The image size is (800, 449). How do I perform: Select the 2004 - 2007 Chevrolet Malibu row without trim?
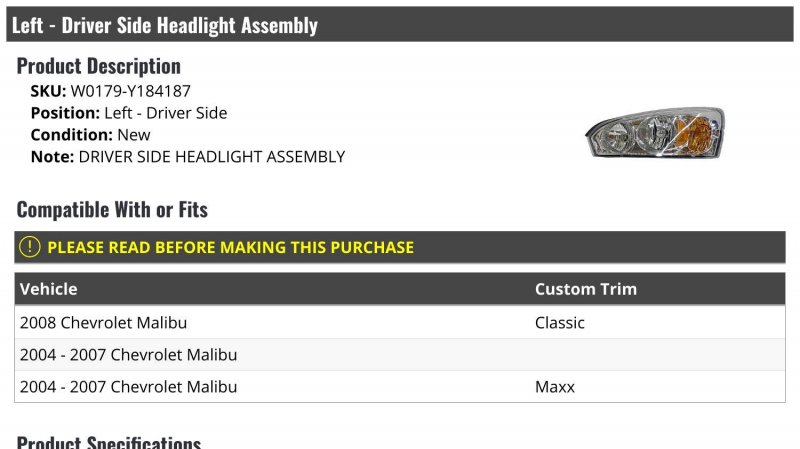tap(128, 355)
